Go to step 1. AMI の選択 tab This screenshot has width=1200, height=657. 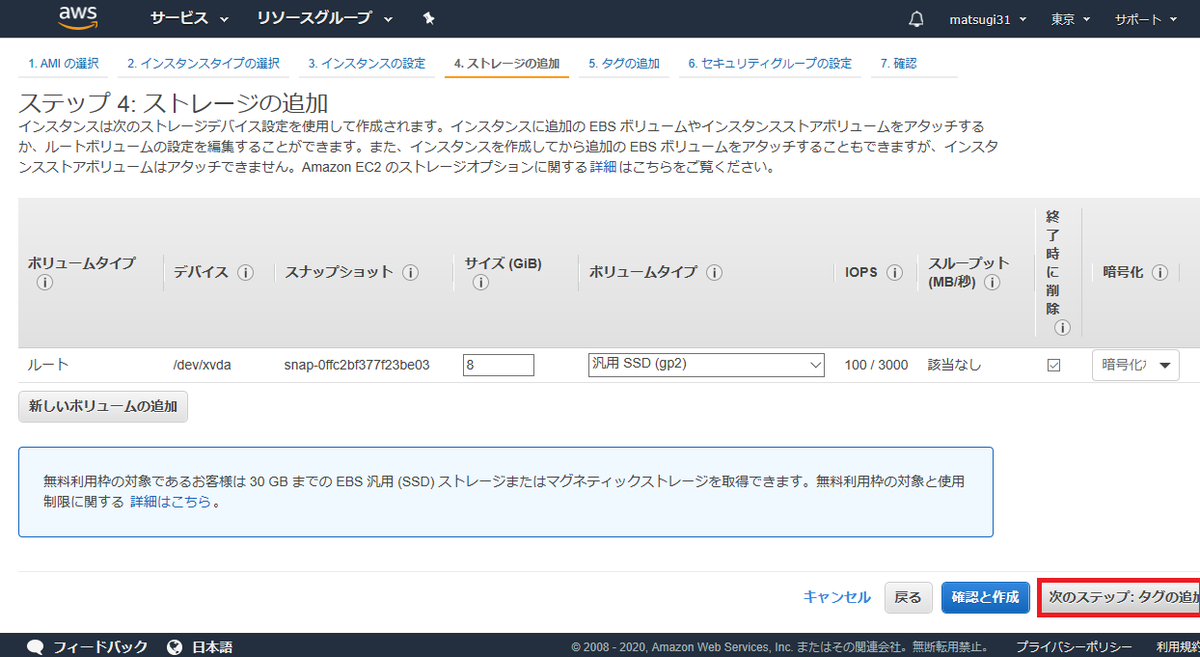[x=63, y=63]
